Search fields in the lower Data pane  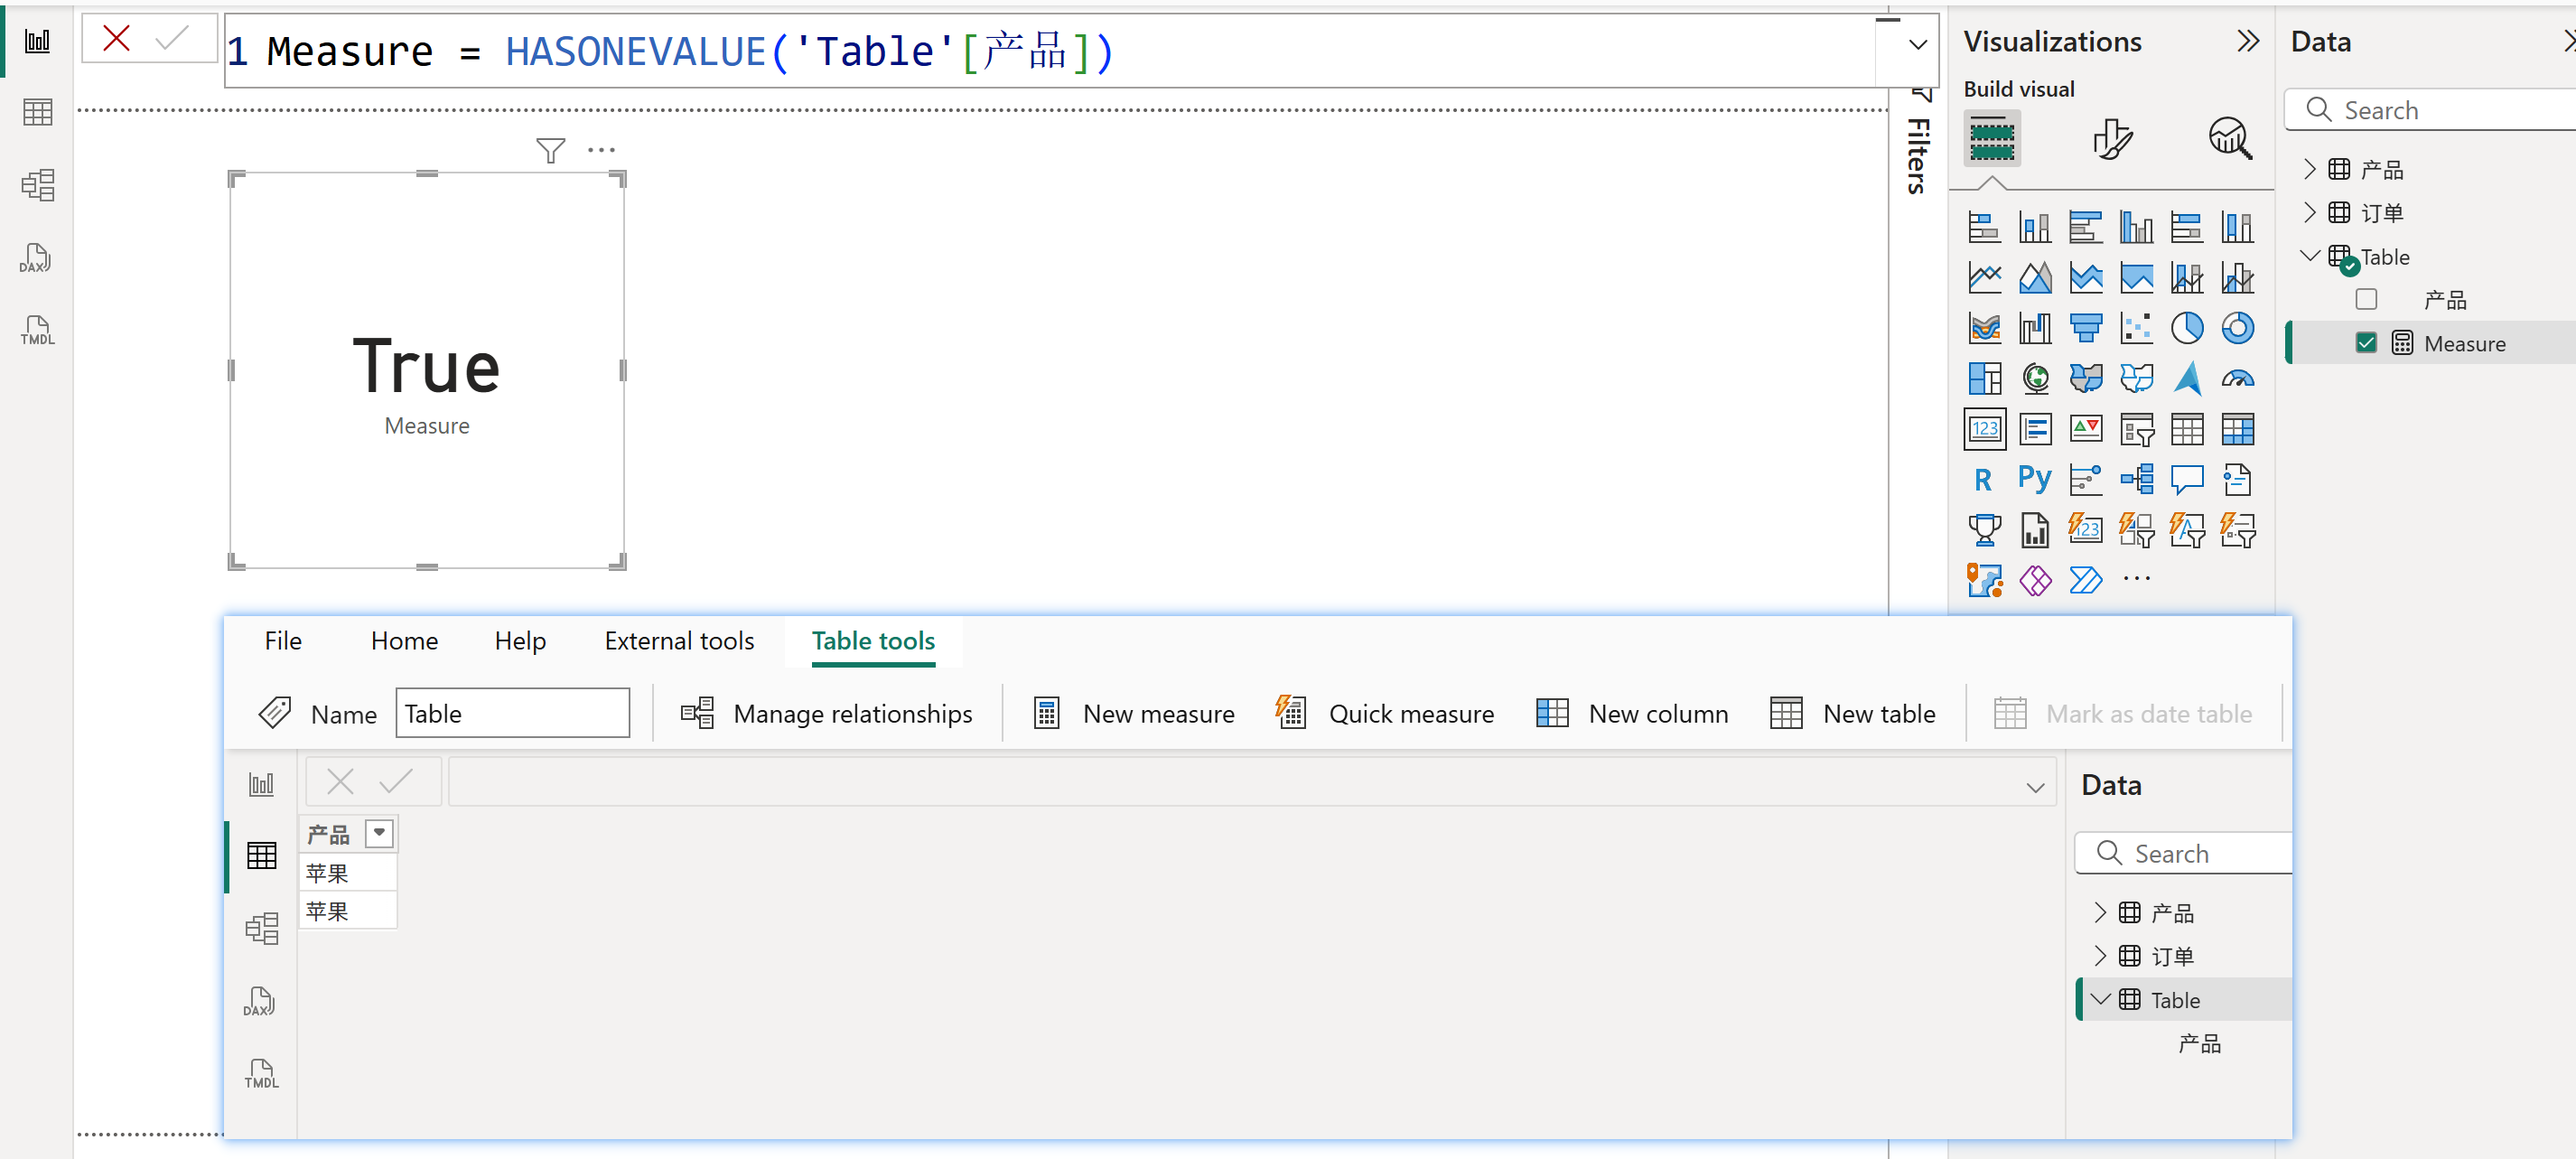coord(2185,853)
